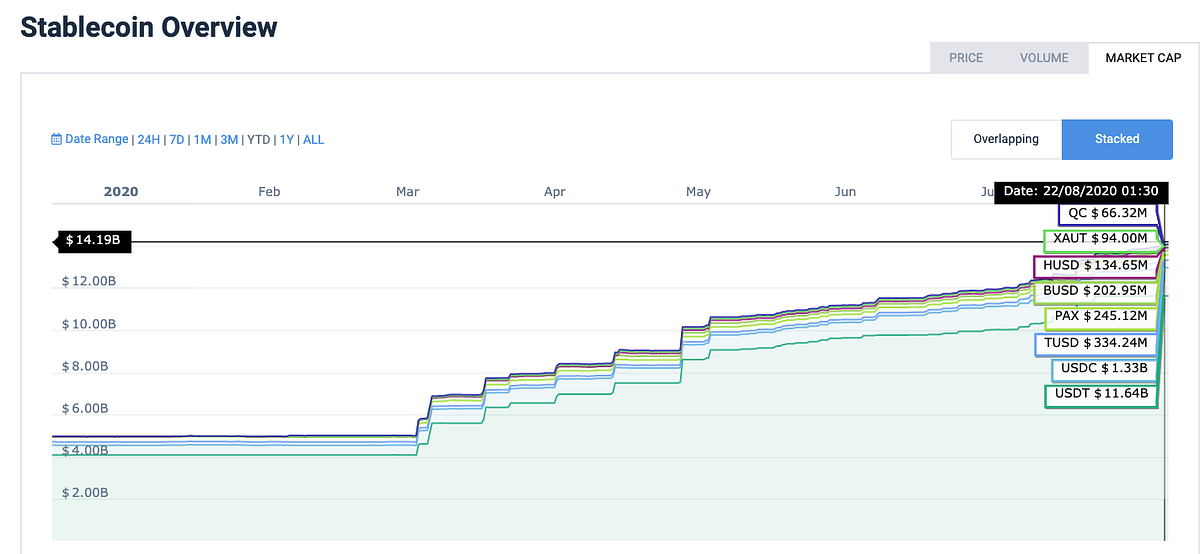Click the Date Range link
Screen dimensions: 1200x554
click(96, 140)
